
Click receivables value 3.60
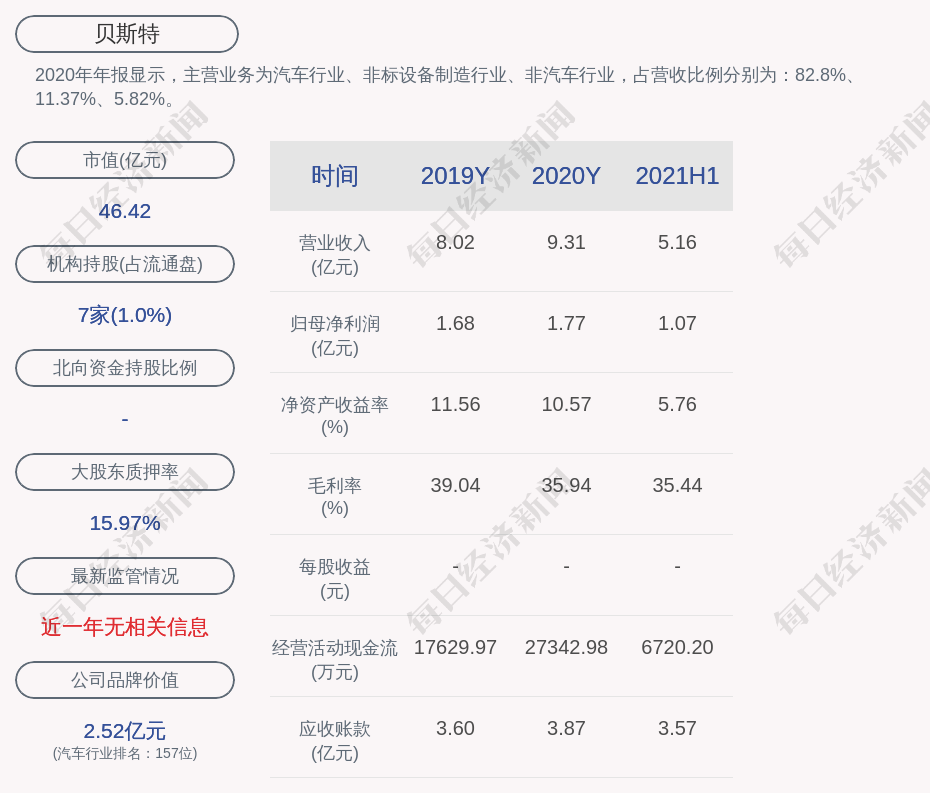click(x=455, y=728)
